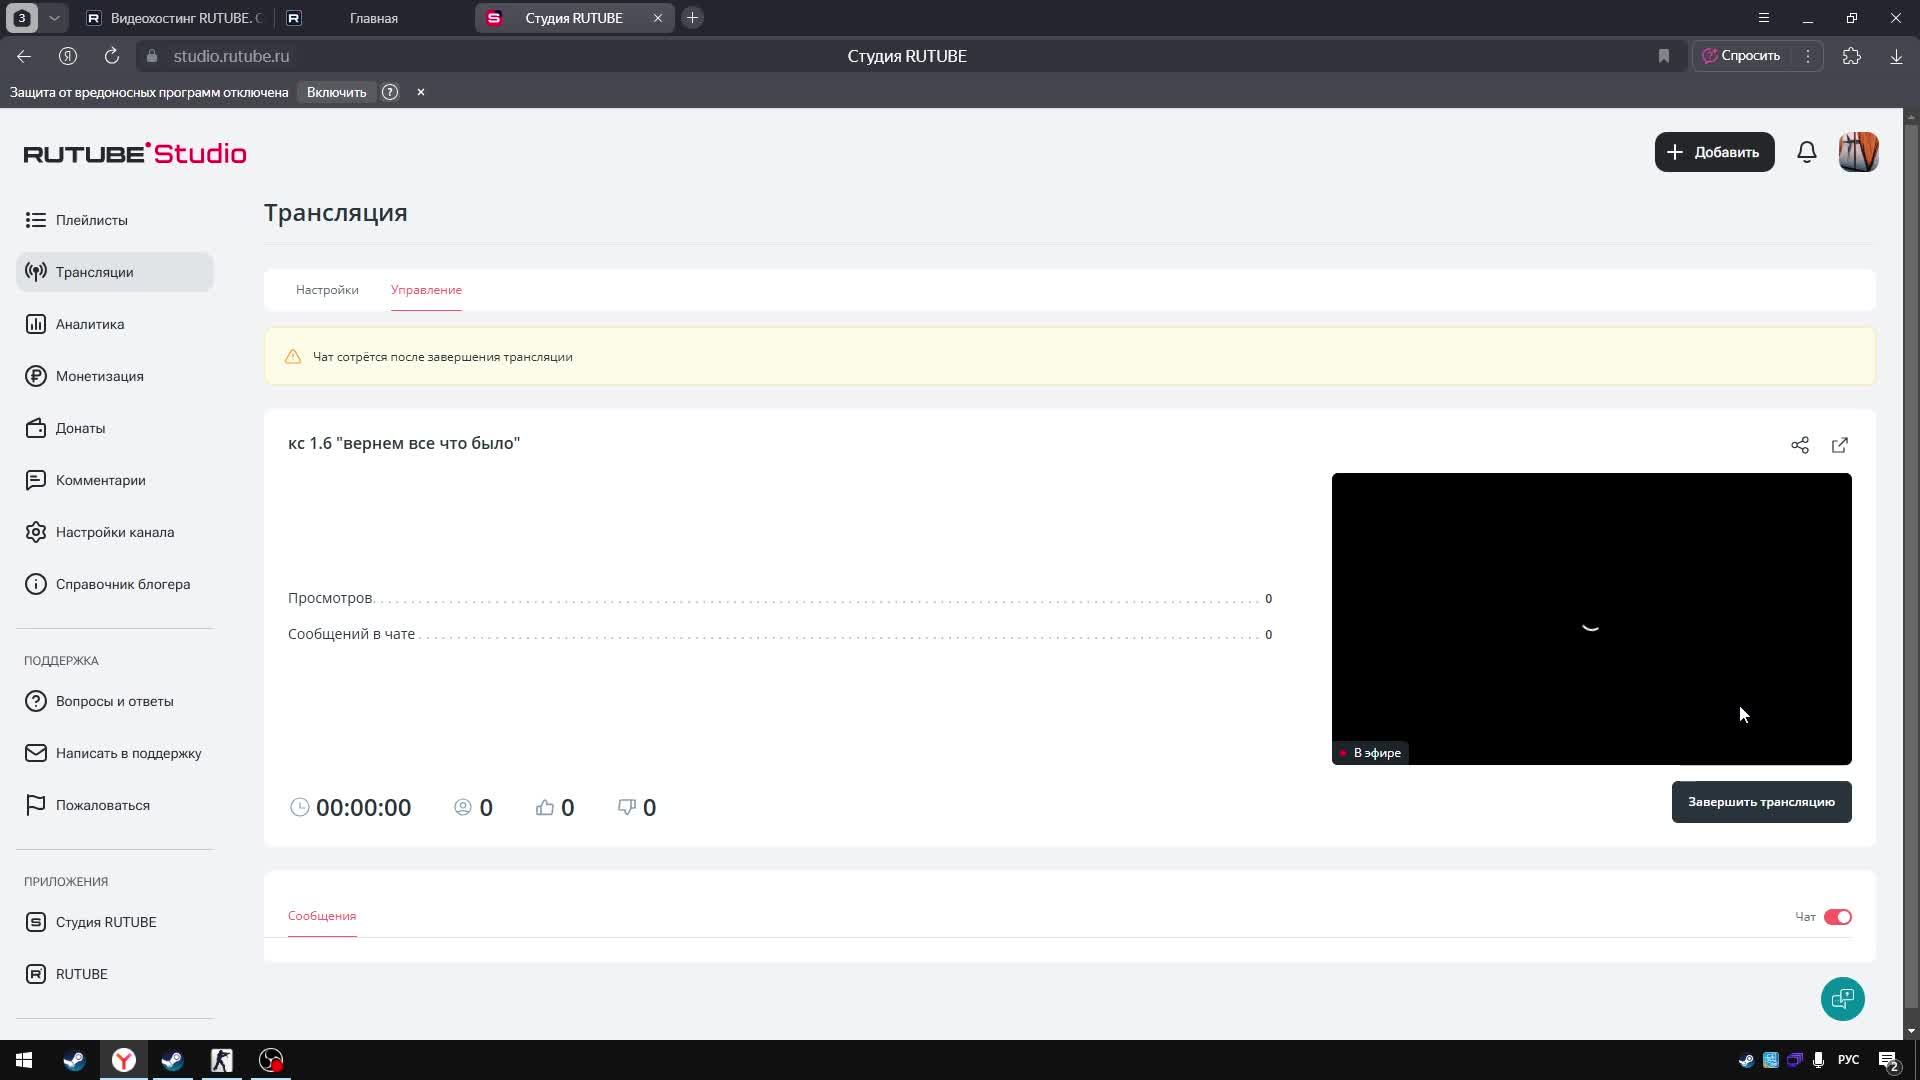This screenshot has height=1080, width=1920.
Task: Click the studio.rutube.ru address field
Action: point(232,56)
